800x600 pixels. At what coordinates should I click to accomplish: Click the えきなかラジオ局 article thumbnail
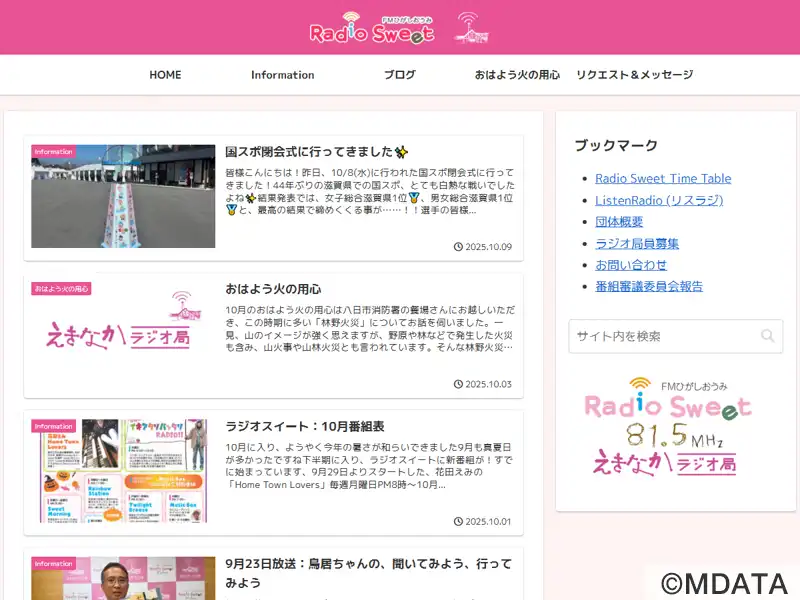(x=123, y=334)
